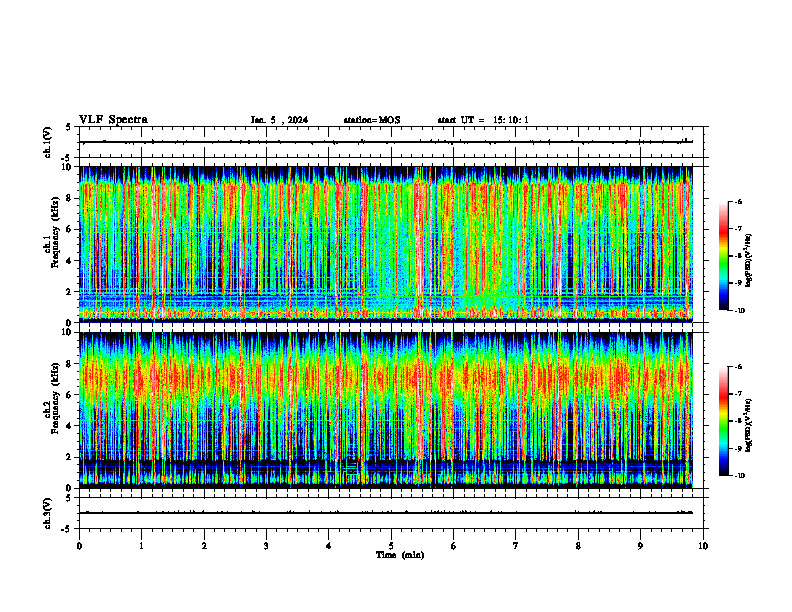
Task: Click the ch.2 spectrogram color bar
Action: [724, 421]
